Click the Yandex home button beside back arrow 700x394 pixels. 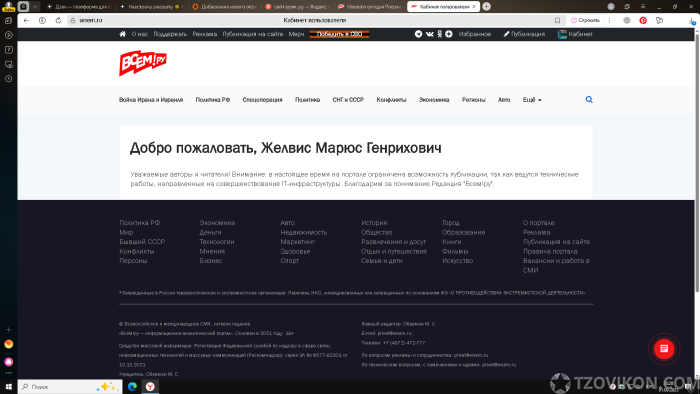click(42, 21)
